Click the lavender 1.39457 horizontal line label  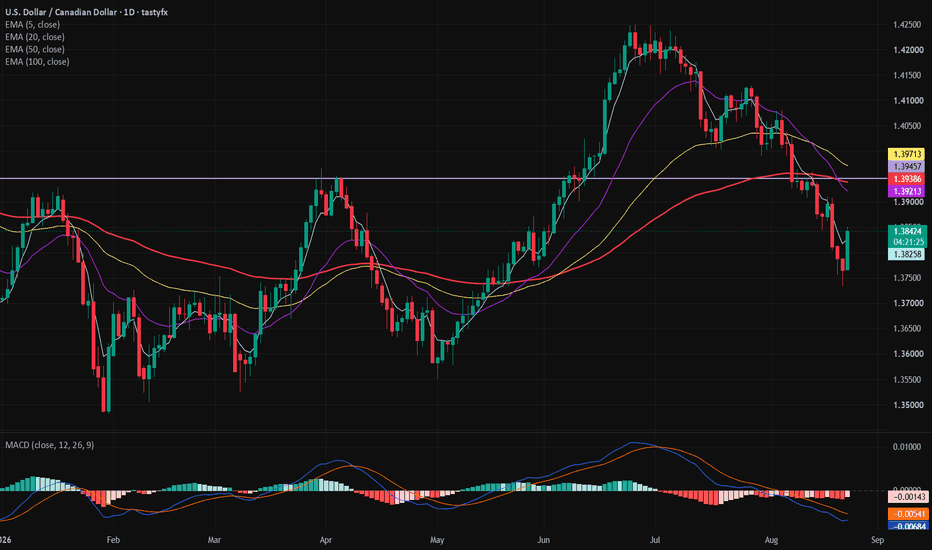906,166
